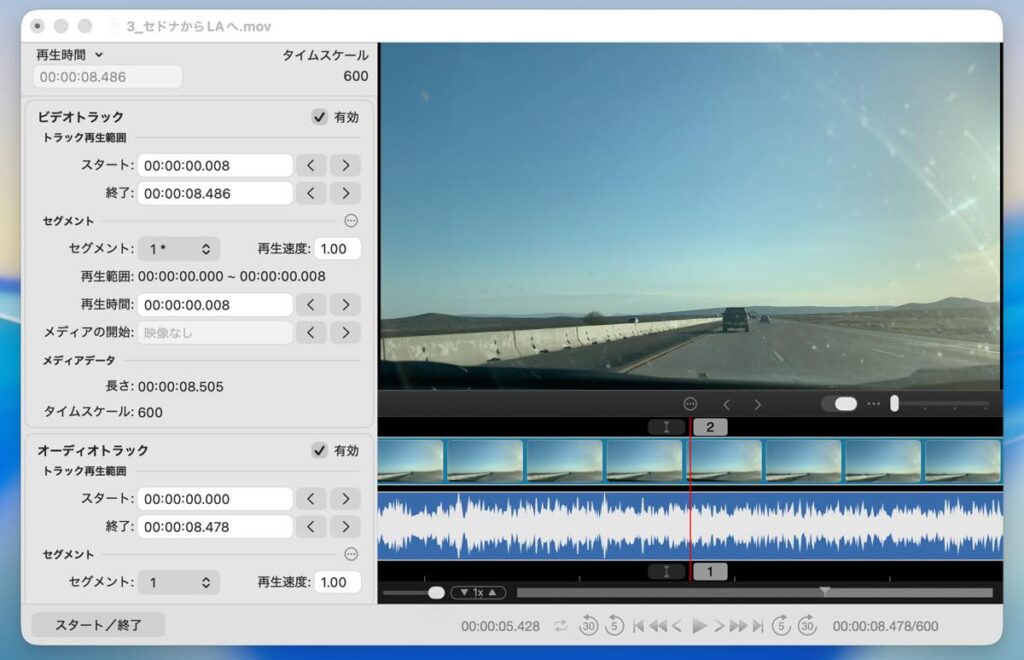The height and width of the screenshot is (660, 1024).
Task: Fast forward playback
Action: pyautogui.click(x=739, y=626)
